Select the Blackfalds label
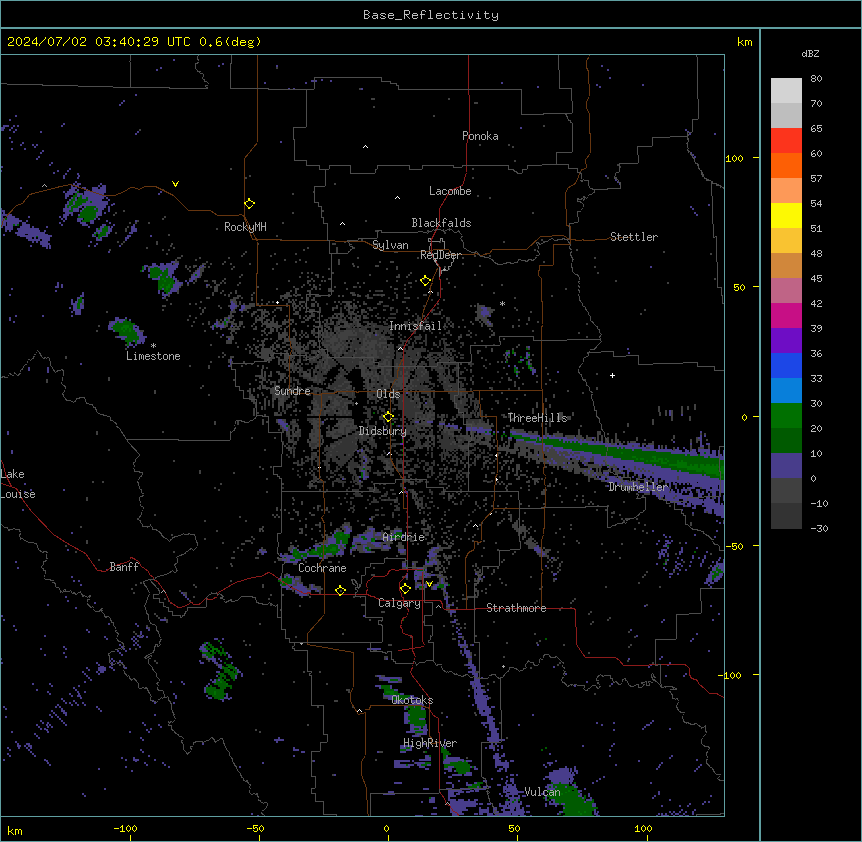This screenshot has width=862, height=842. click(441, 223)
